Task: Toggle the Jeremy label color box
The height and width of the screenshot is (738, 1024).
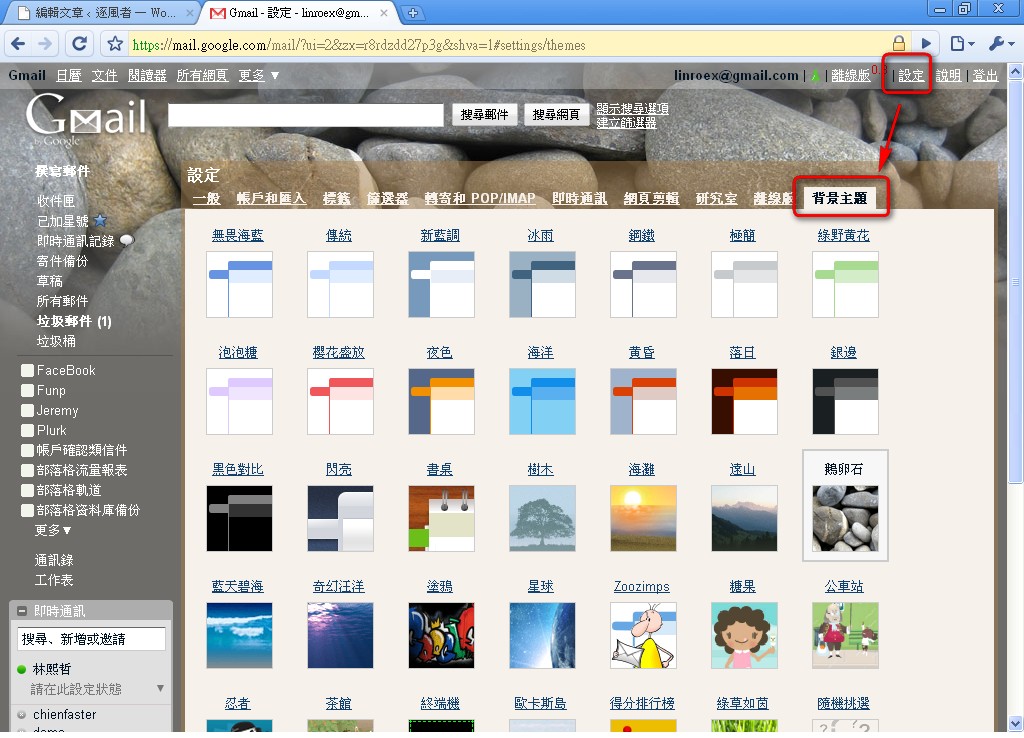Action: click(x=27, y=410)
